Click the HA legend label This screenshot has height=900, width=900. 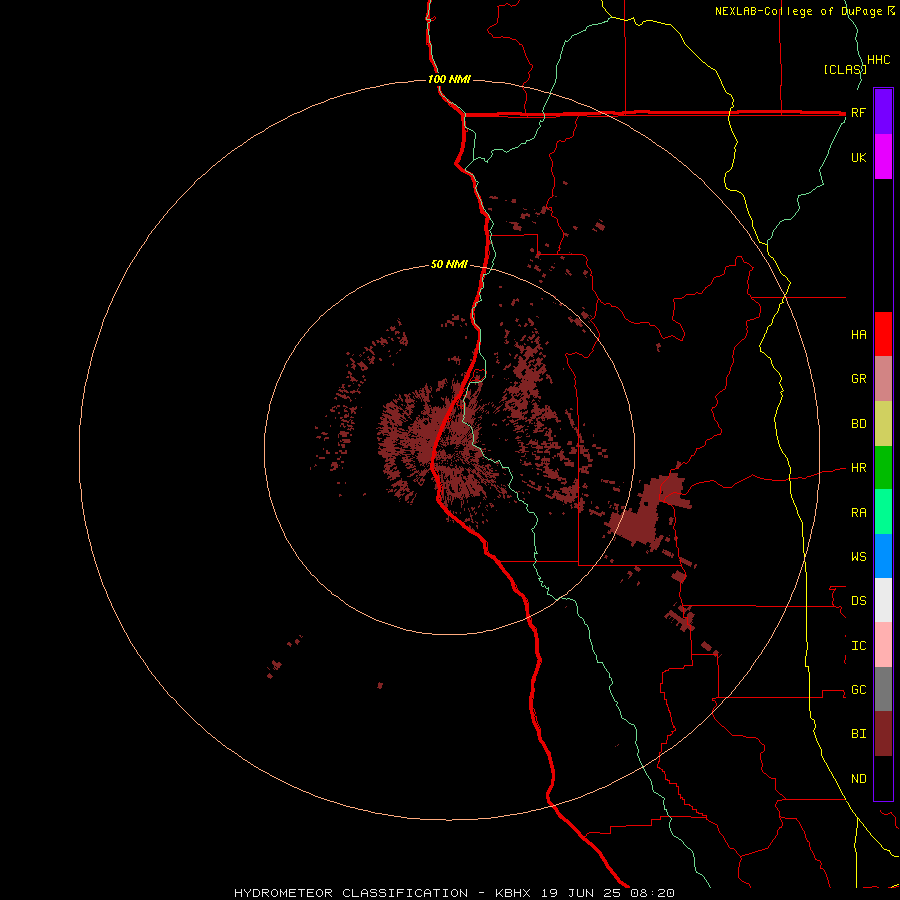tap(858, 334)
